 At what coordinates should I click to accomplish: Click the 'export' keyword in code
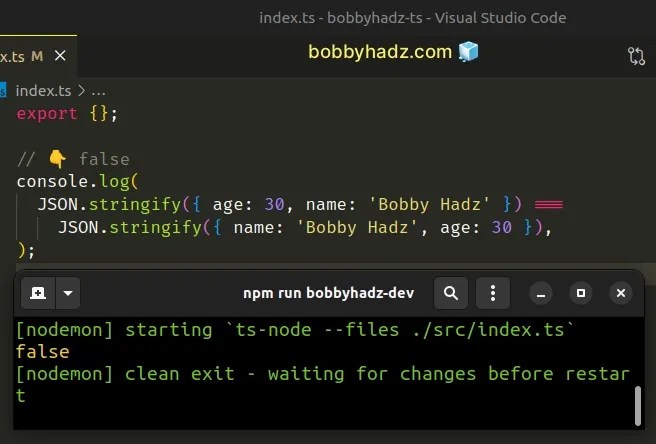point(47,114)
